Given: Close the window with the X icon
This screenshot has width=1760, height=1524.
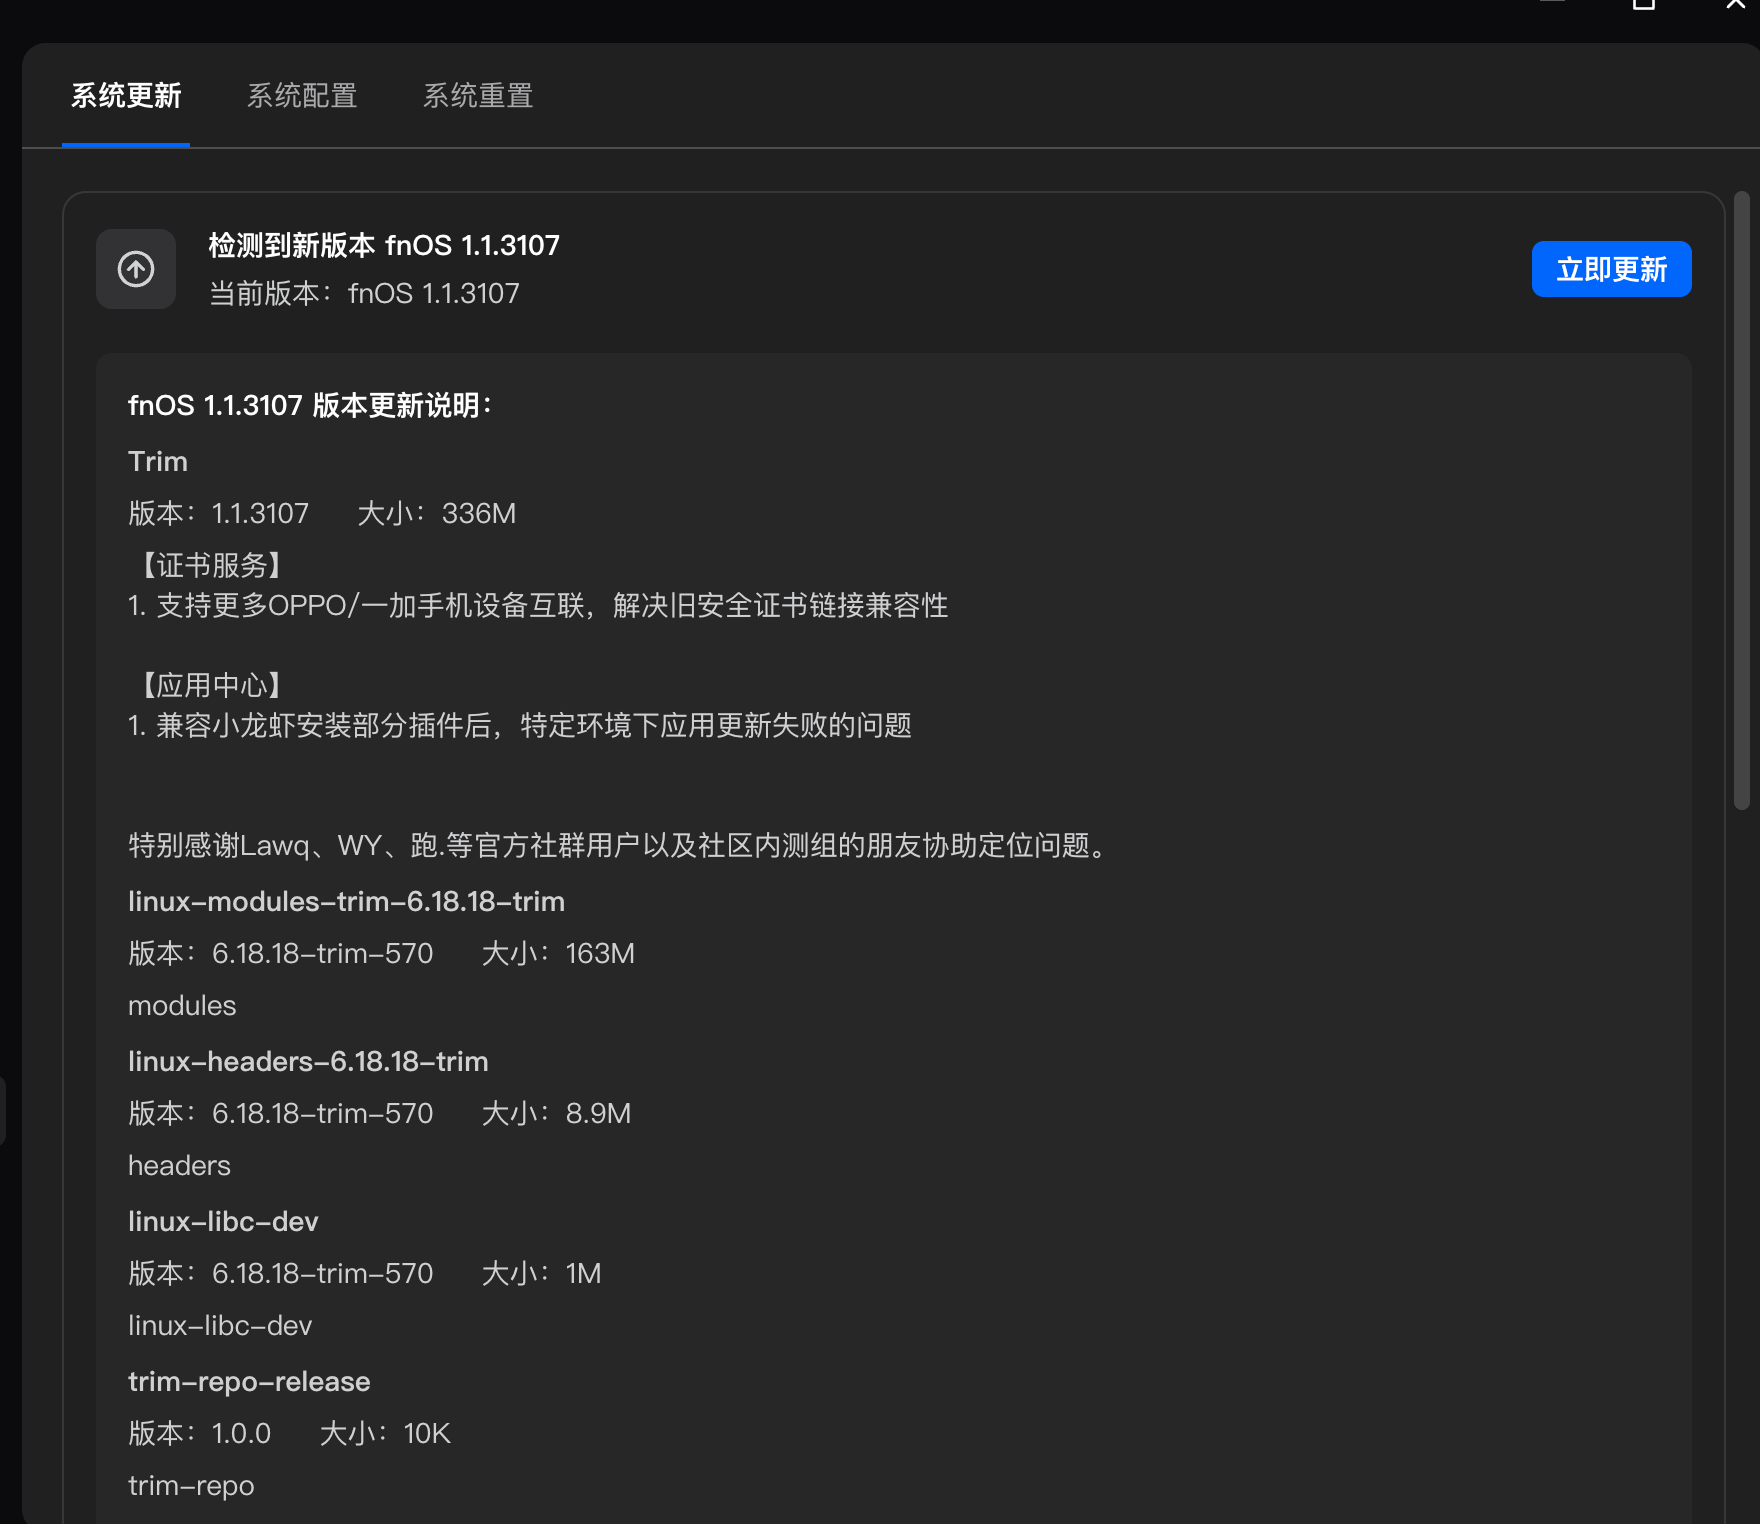Looking at the screenshot, I should [1736, 4].
